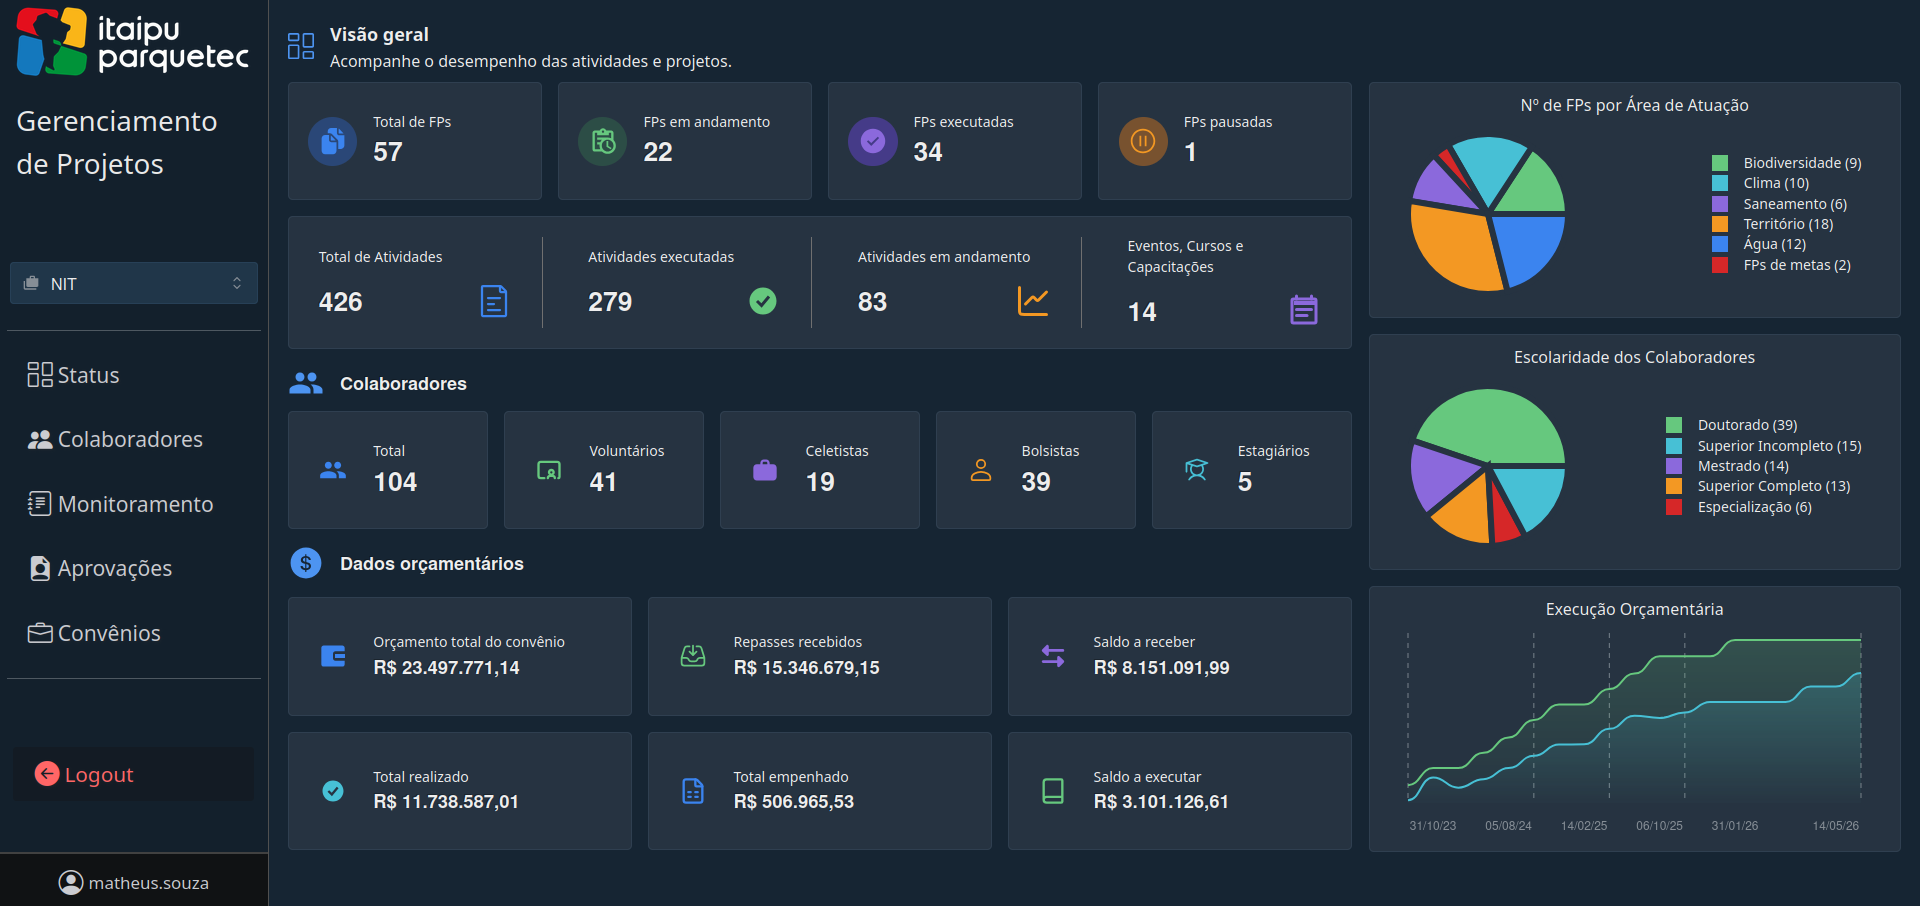Click the Colaboradores section people icon

[x=306, y=383]
